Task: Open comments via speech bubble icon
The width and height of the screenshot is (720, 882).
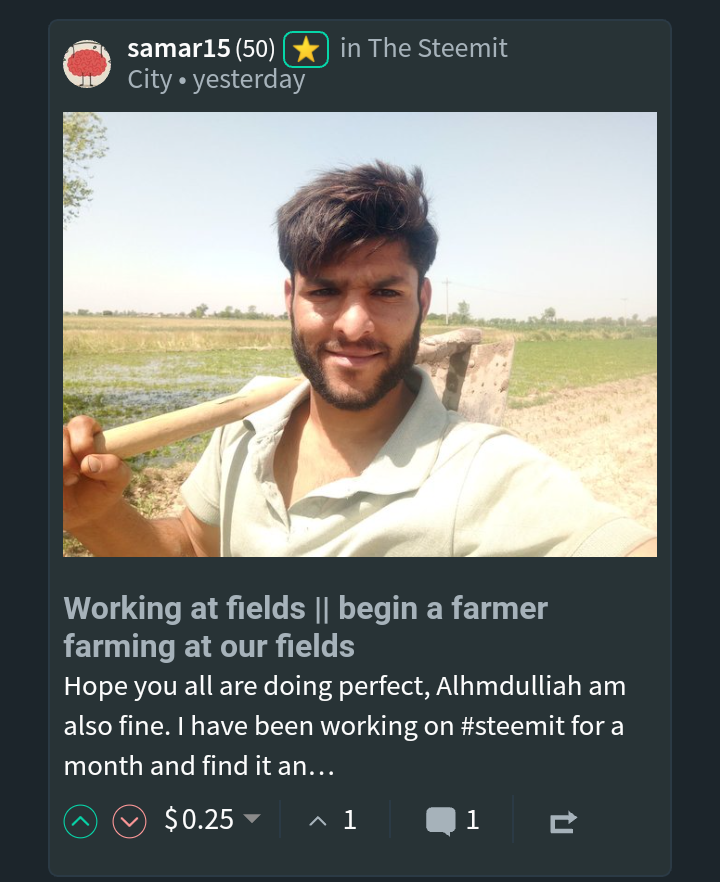Action: click(x=440, y=821)
